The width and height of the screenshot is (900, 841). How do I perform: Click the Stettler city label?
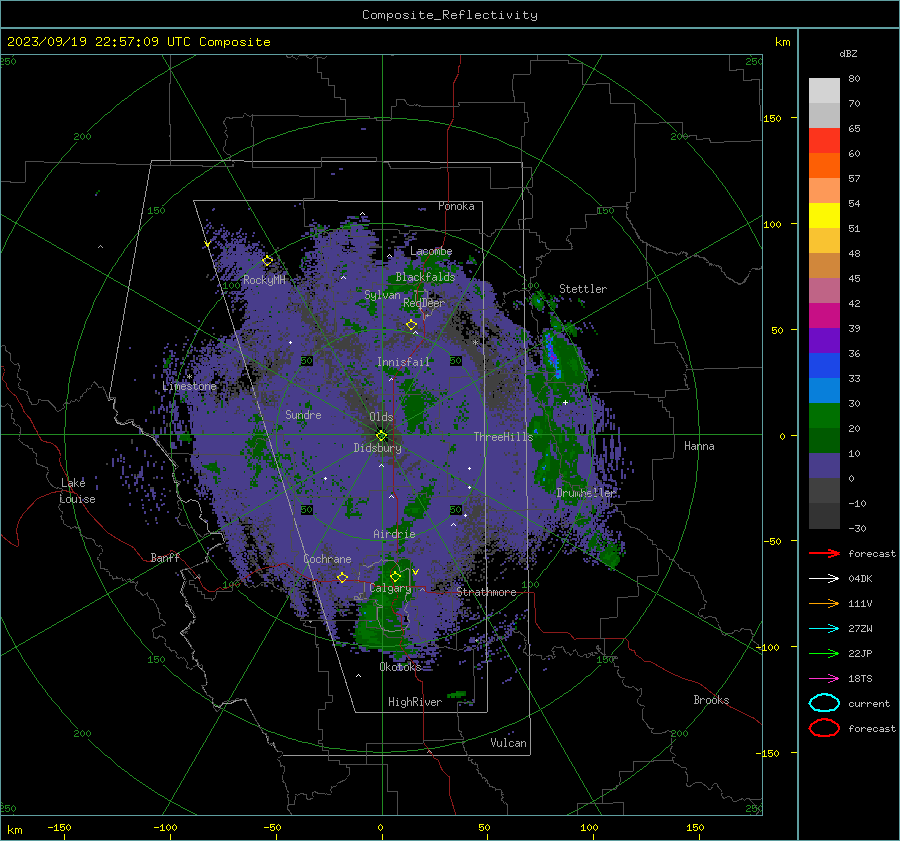coord(583,289)
